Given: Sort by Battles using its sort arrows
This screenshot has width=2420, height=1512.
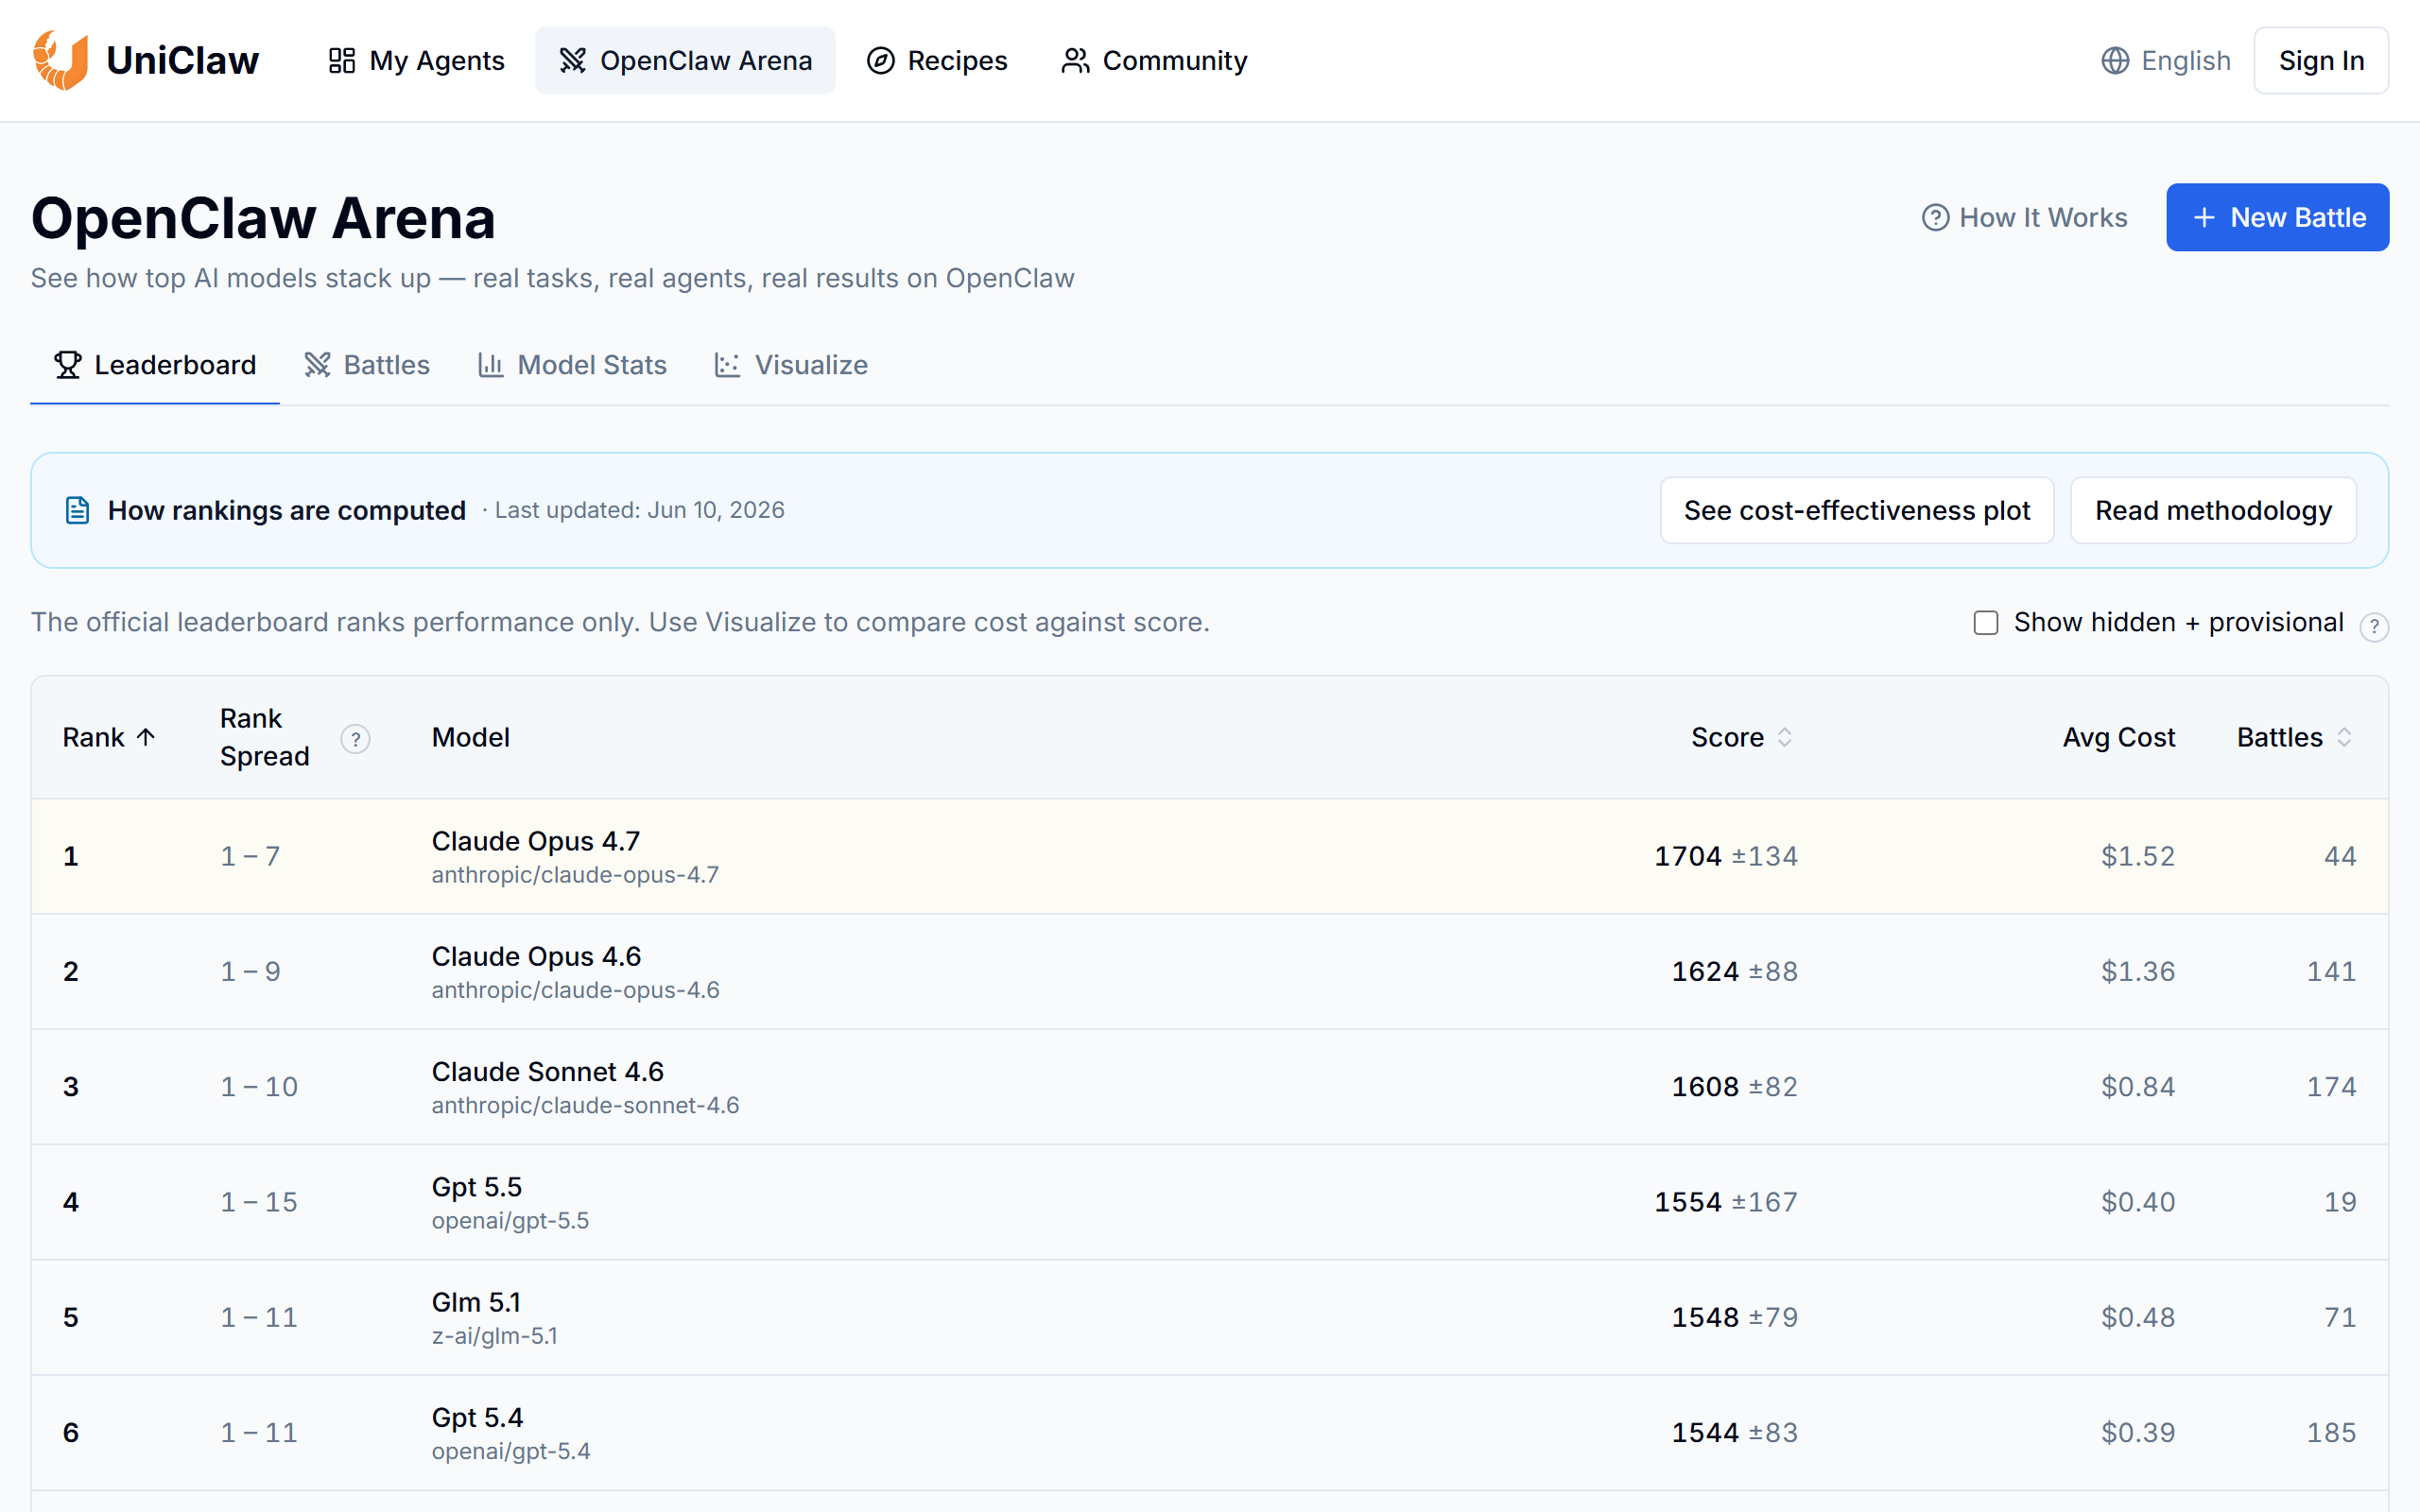Looking at the screenshot, I should 2344,738.
